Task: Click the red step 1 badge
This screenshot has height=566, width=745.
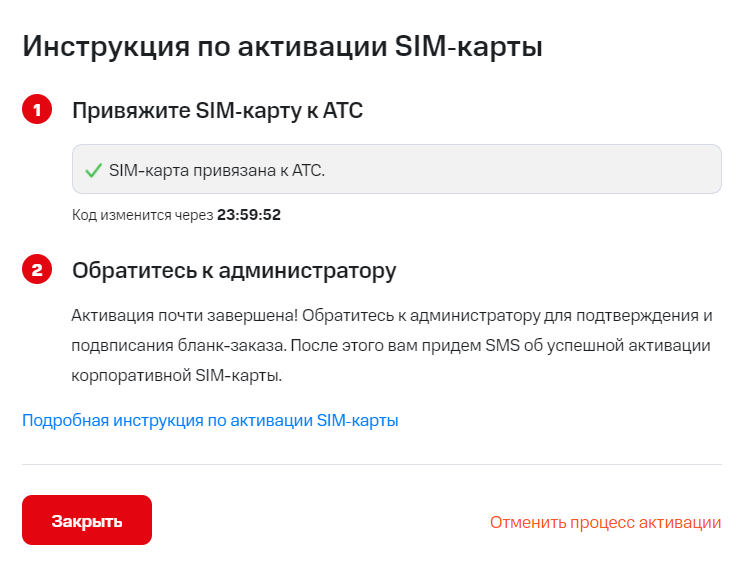Action: pos(36,111)
